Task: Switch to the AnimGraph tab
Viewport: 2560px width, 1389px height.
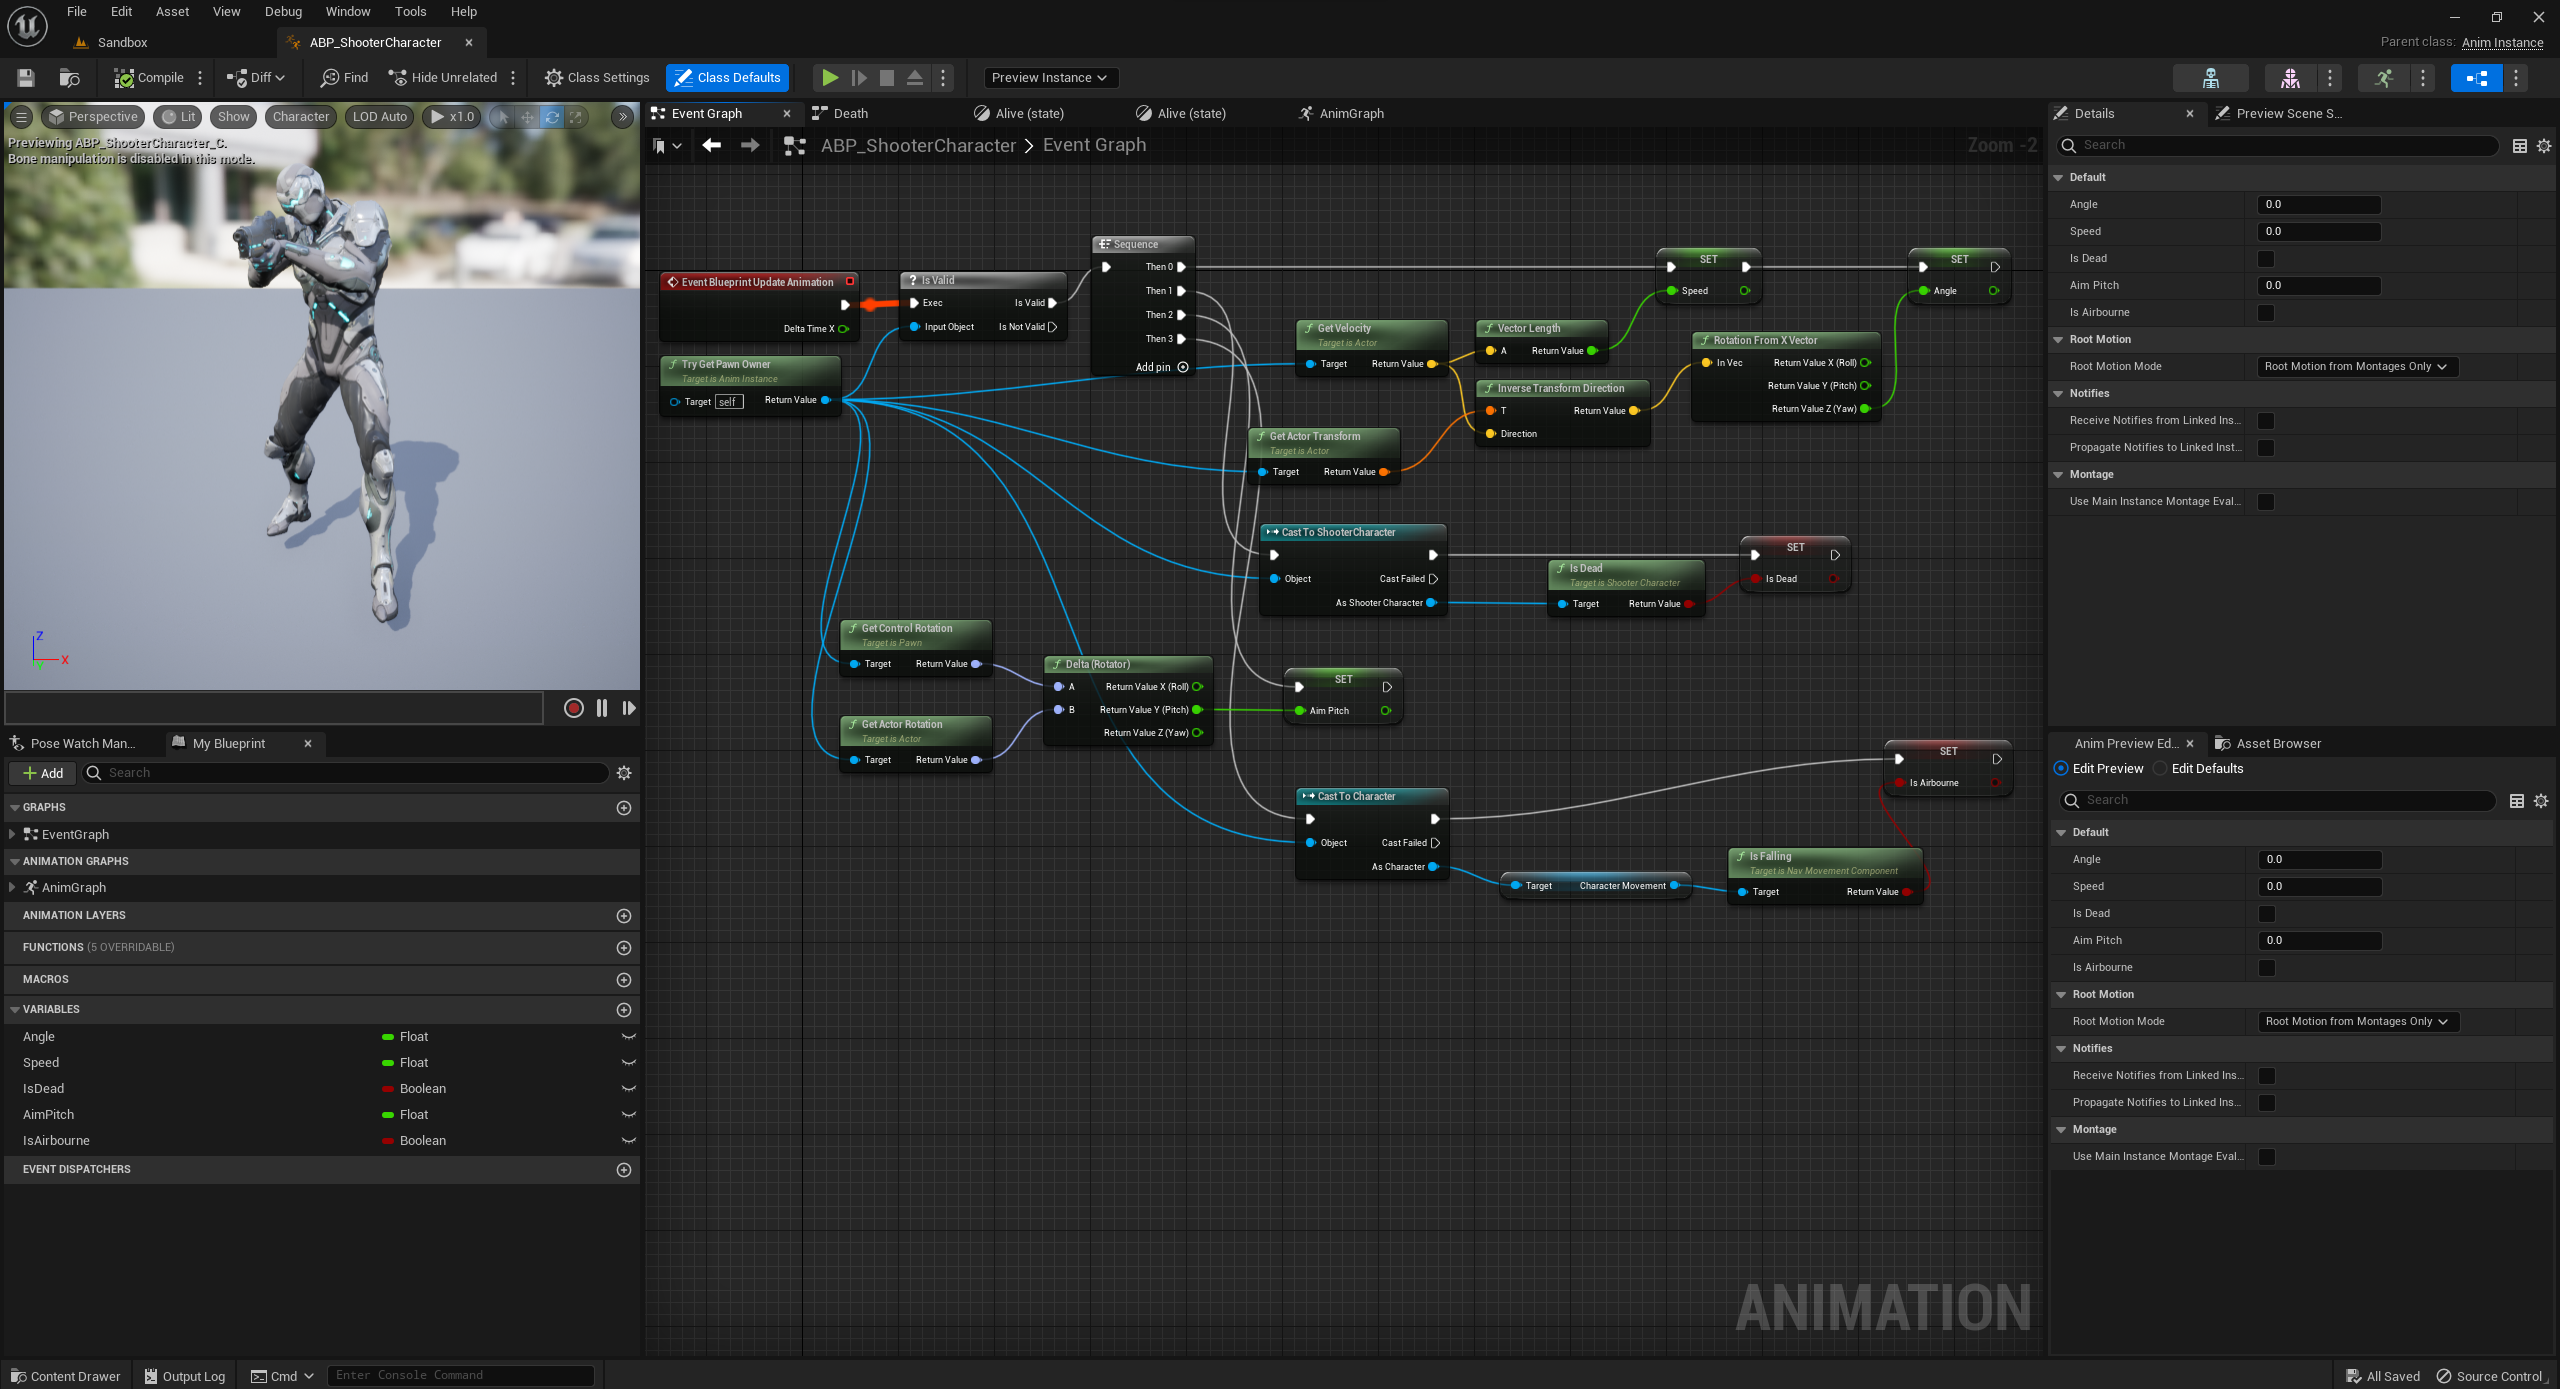Action: point(1350,114)
